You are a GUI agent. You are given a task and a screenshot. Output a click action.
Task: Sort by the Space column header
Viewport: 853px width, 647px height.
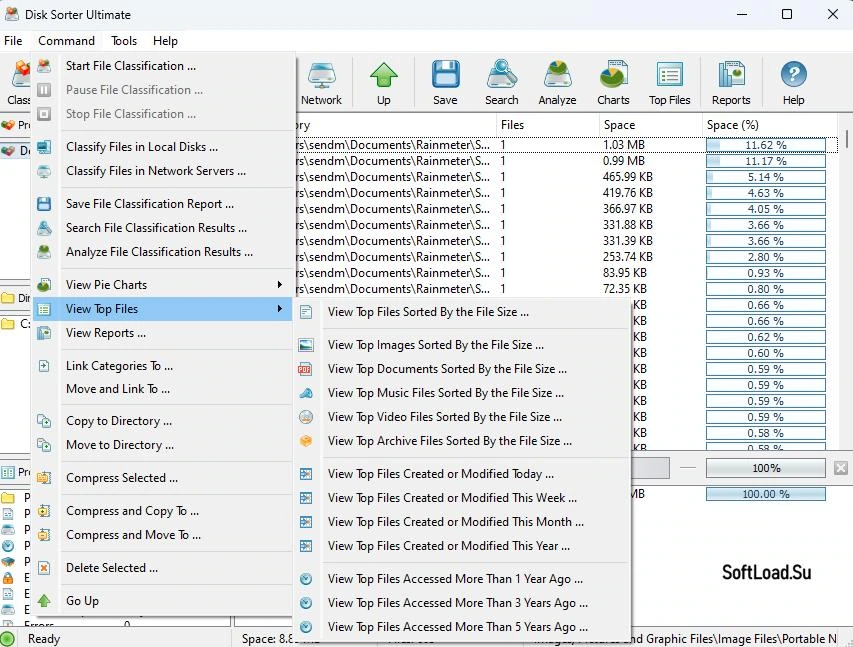(650, 125)
